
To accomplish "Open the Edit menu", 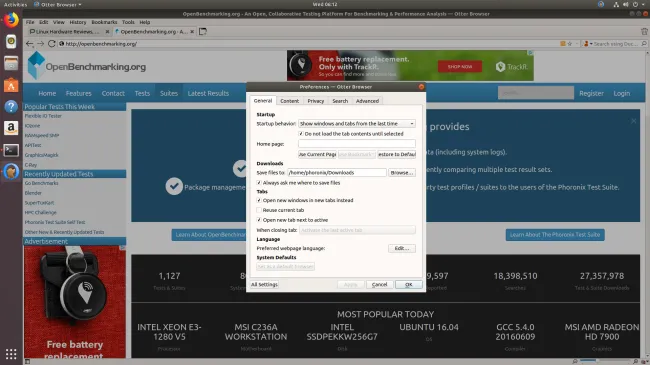I will tap(44, 22).
